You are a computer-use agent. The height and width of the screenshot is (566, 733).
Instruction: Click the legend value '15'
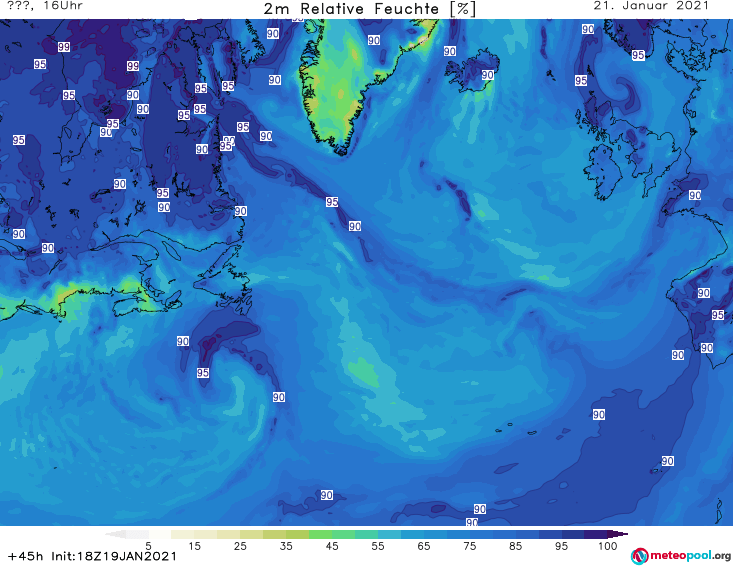[x=194, y=546]
